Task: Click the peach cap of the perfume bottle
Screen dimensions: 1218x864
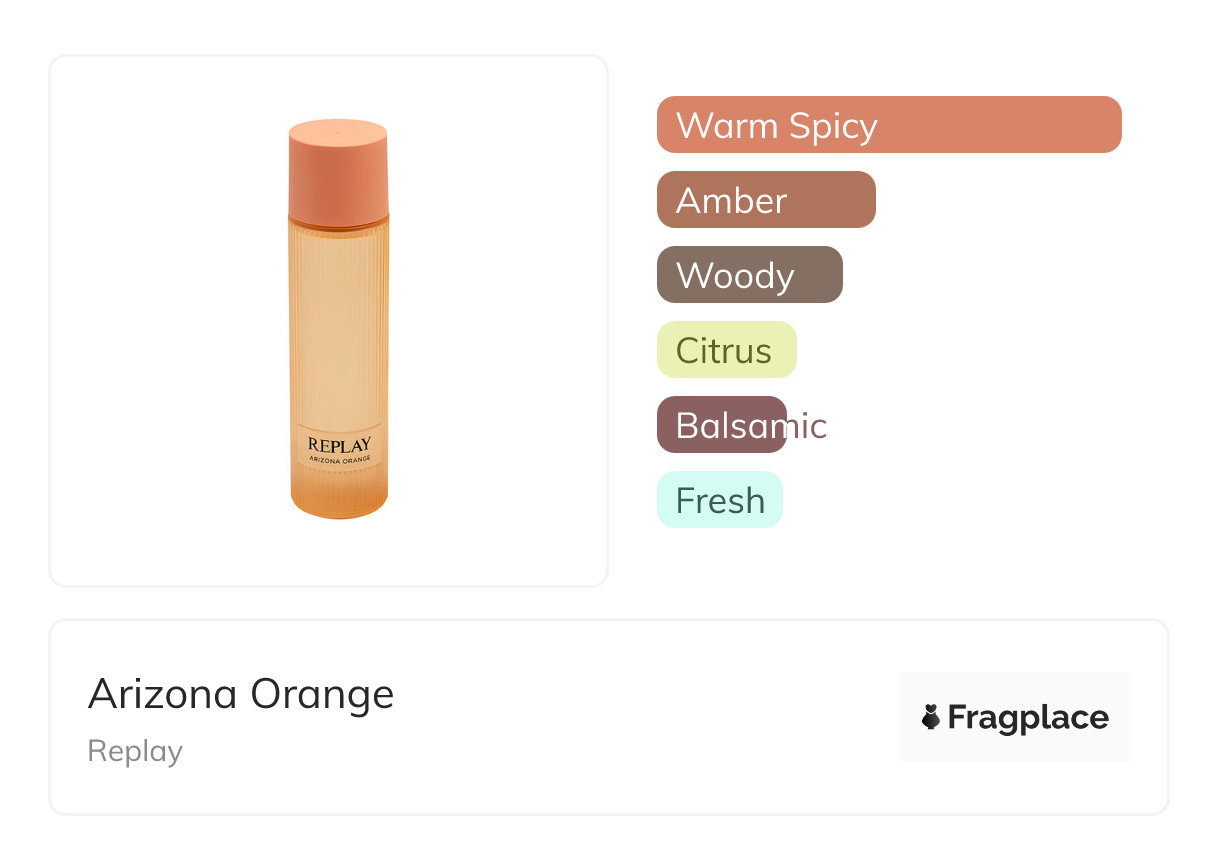Action: click(x=338, y=170)
